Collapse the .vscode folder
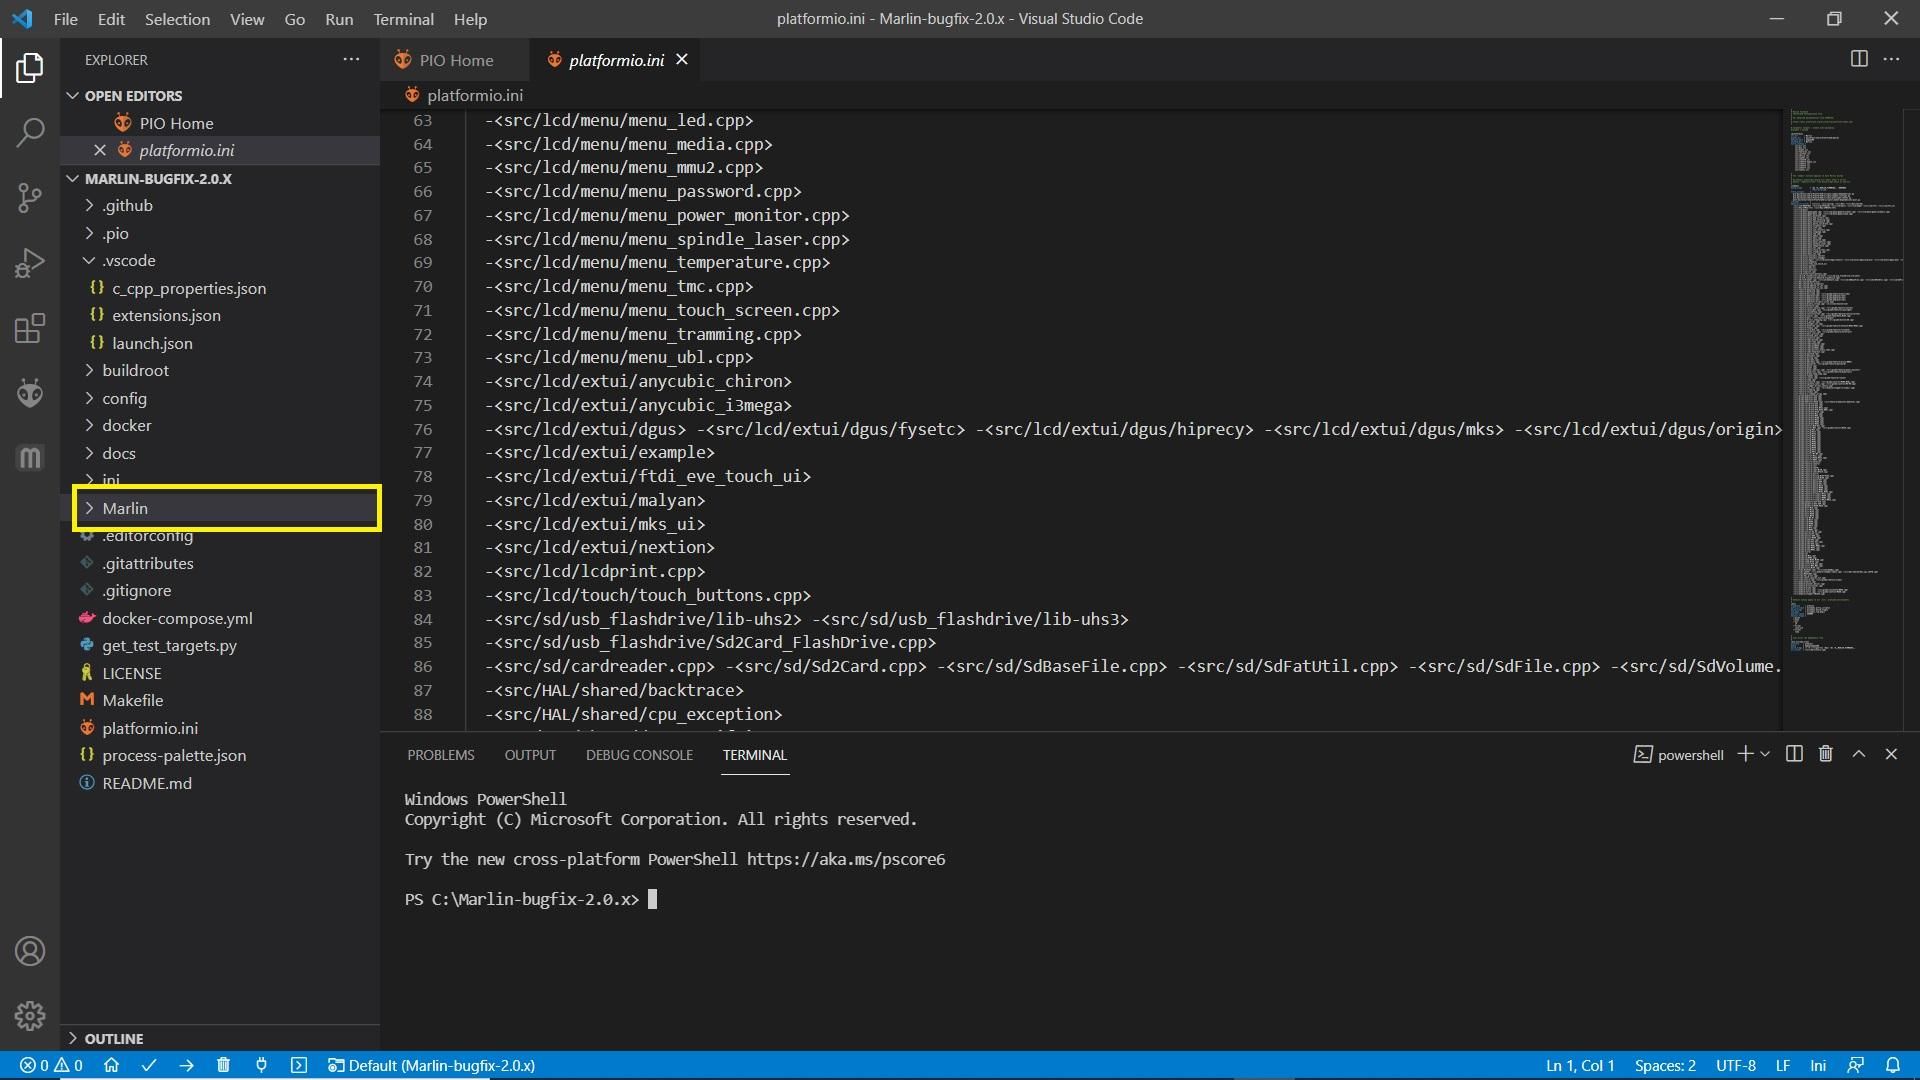Screen dimensions: 1920x1080 click(128, 260)
